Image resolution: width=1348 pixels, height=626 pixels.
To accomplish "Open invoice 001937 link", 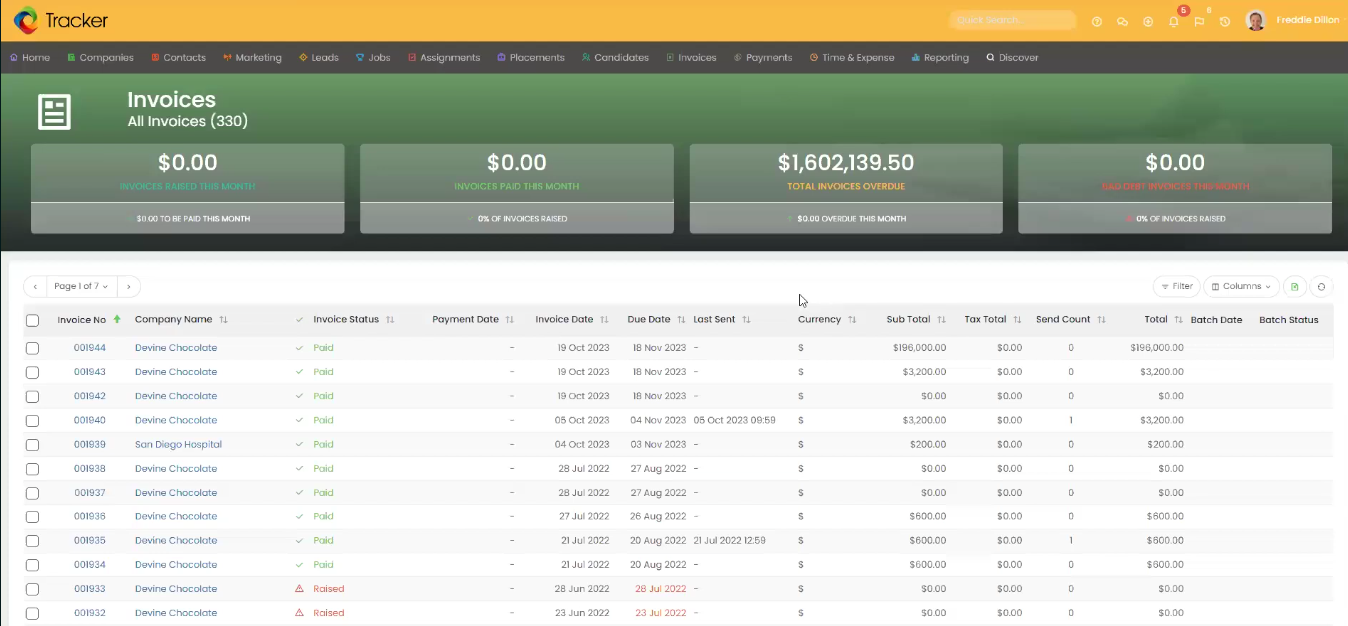I will [x=90, y=493].
